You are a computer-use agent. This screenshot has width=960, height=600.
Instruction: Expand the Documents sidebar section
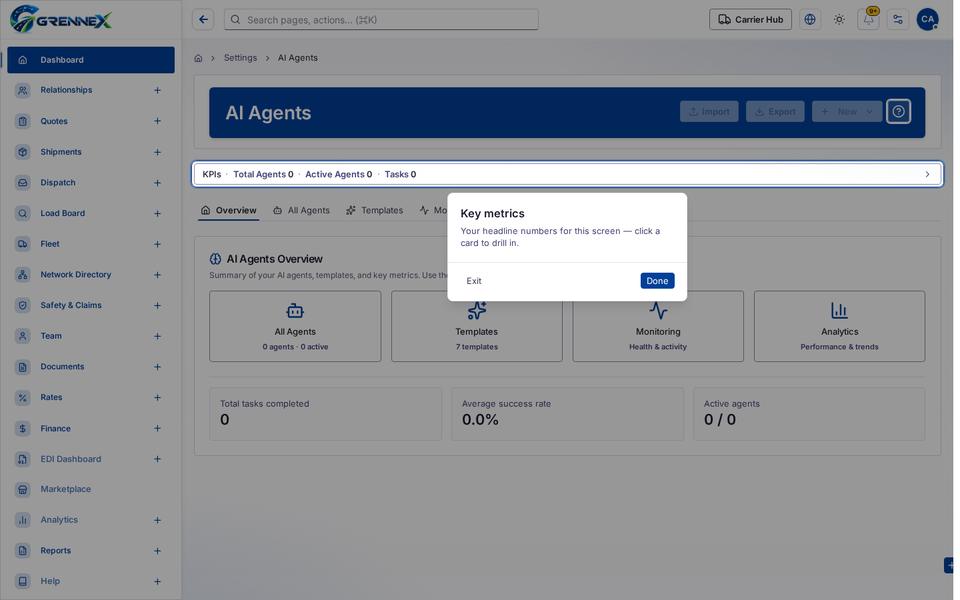(157, 367)
